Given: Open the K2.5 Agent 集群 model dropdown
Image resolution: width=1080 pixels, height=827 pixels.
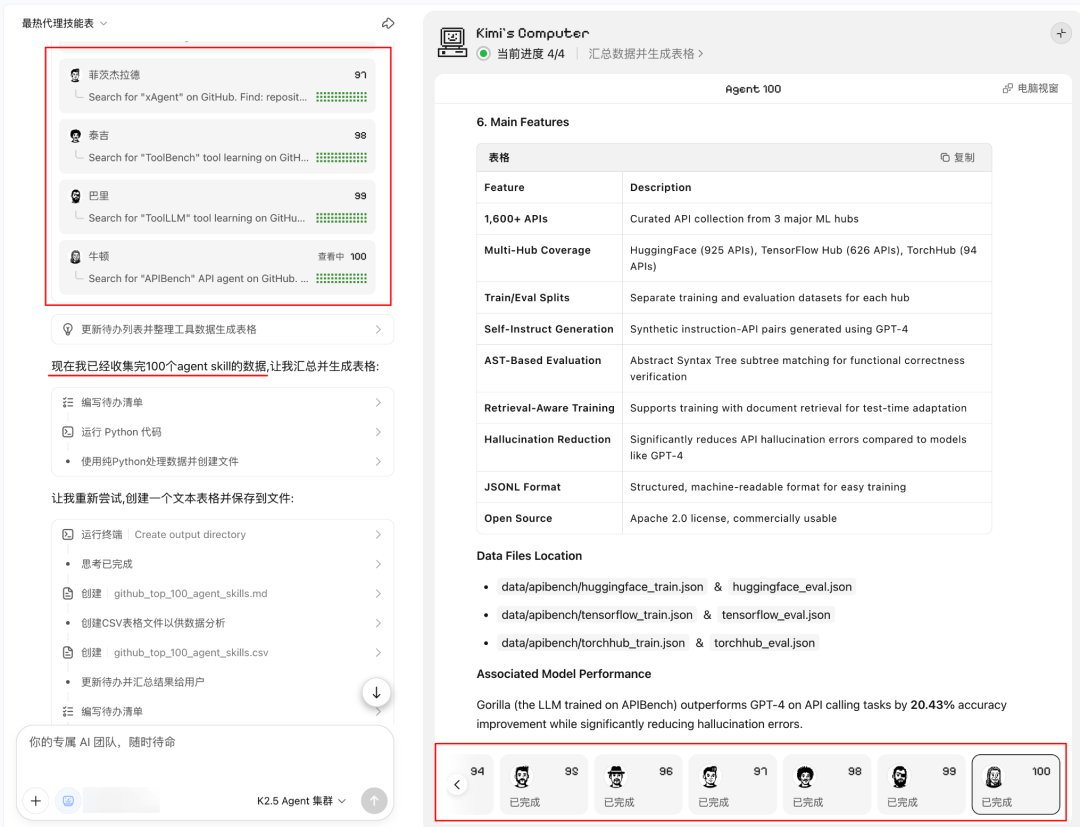Looking at the screenshot, I should point(301,801).
